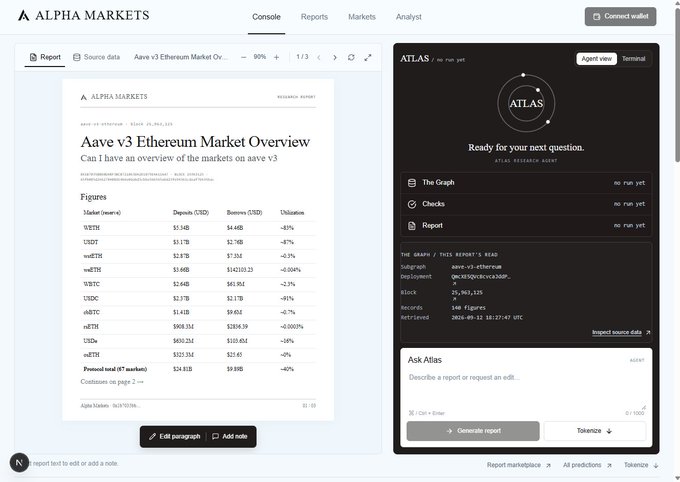This screenshot has width=680, height=482.
Task: Click the '140 figures' records value
Action: coord(468,308)
